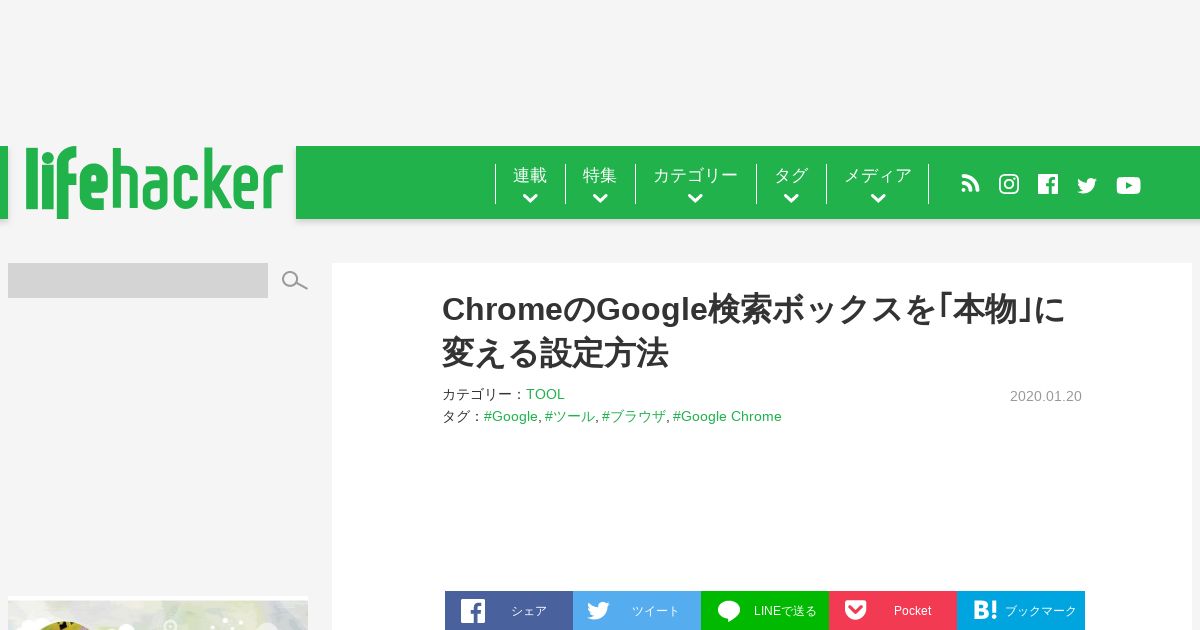1200x630 pixels.
Task: Click the article title heading
Action: 754,331
